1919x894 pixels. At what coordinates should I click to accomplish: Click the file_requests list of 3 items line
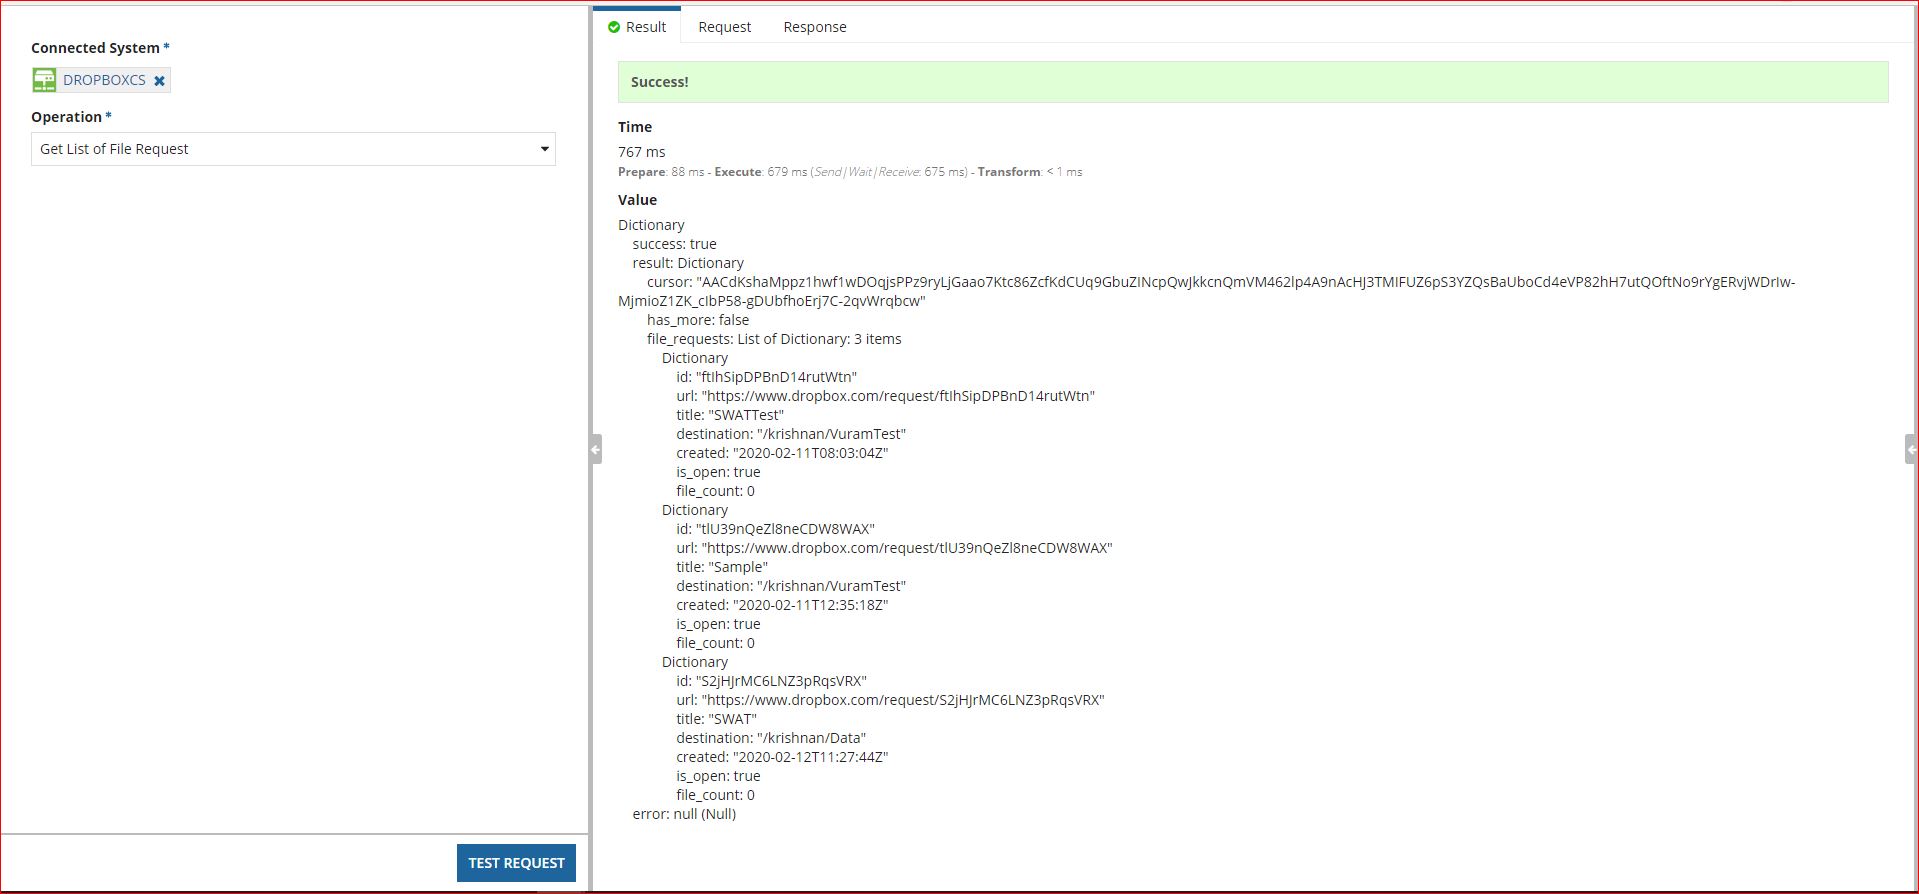(x=774, y=339)
